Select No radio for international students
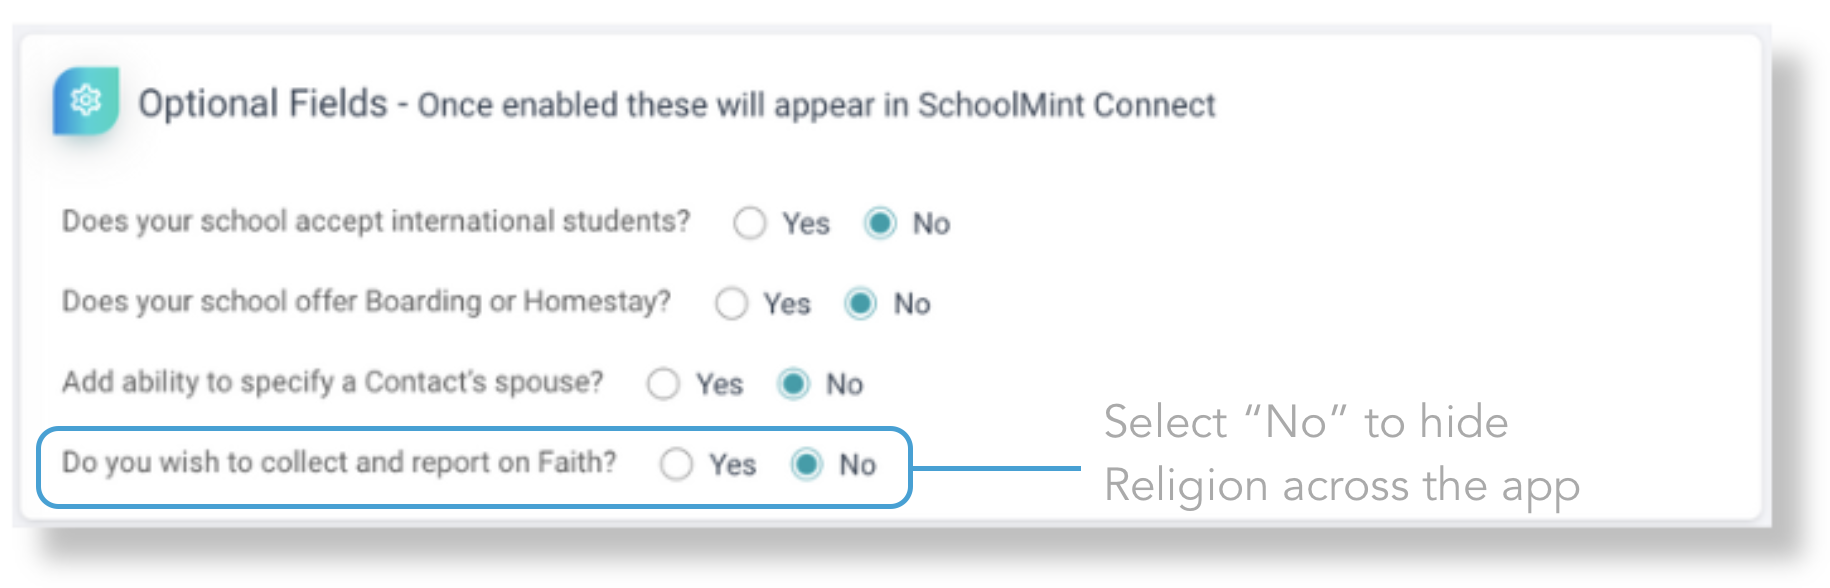The image size is (1830, 588). point(880,223)
